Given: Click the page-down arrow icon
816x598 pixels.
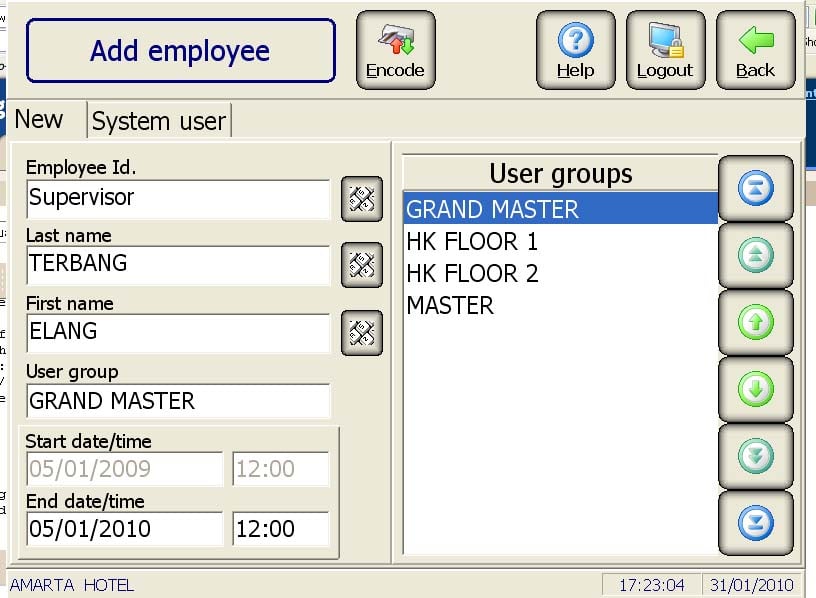Looking at the screenshot, I should click(x=755, y=456).
